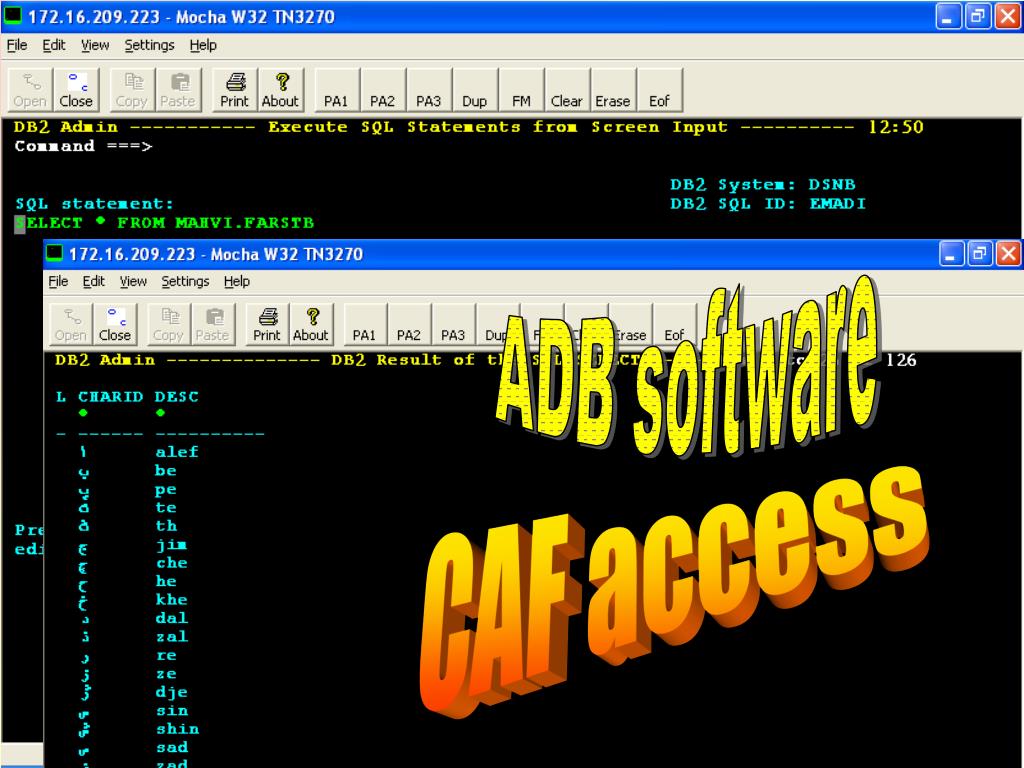Send PA1 key in the back window
Screen dimensions: 1024x768
click(x=336, y=89)
